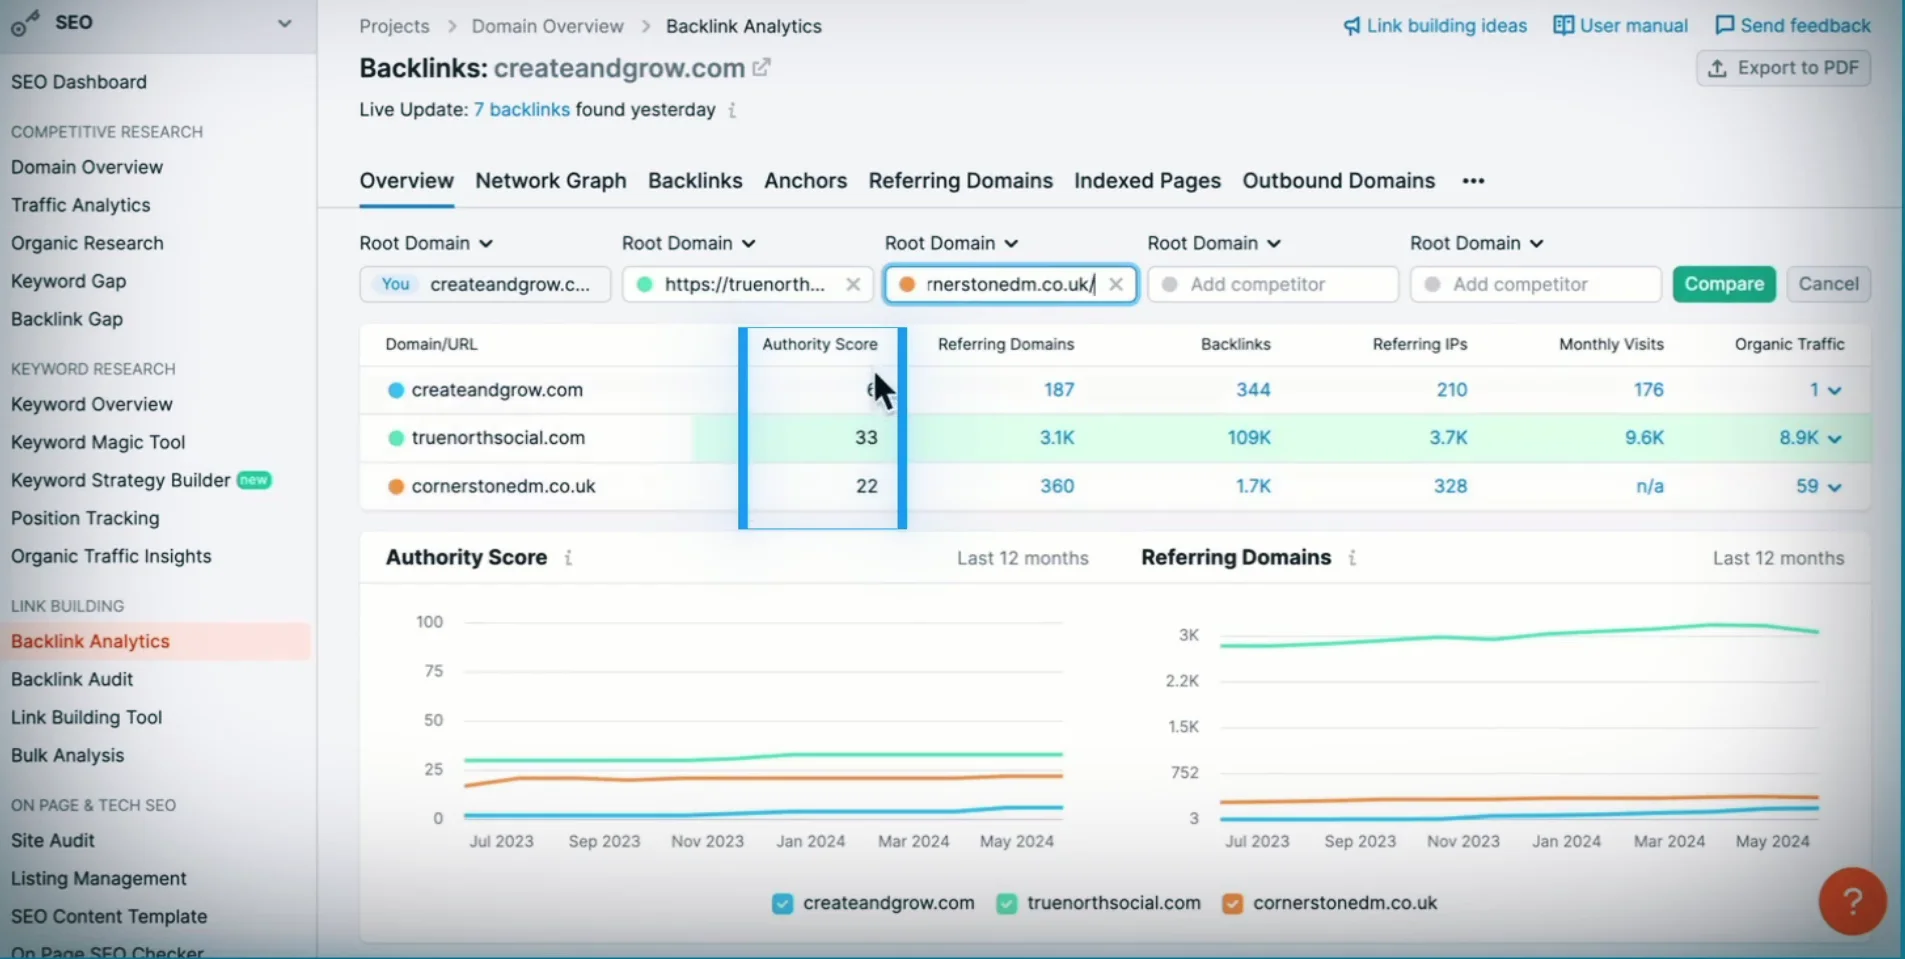Open Root Domain dropdown above cornerstonedm field
Screen dimensions: 1905x959
point(952,243)
